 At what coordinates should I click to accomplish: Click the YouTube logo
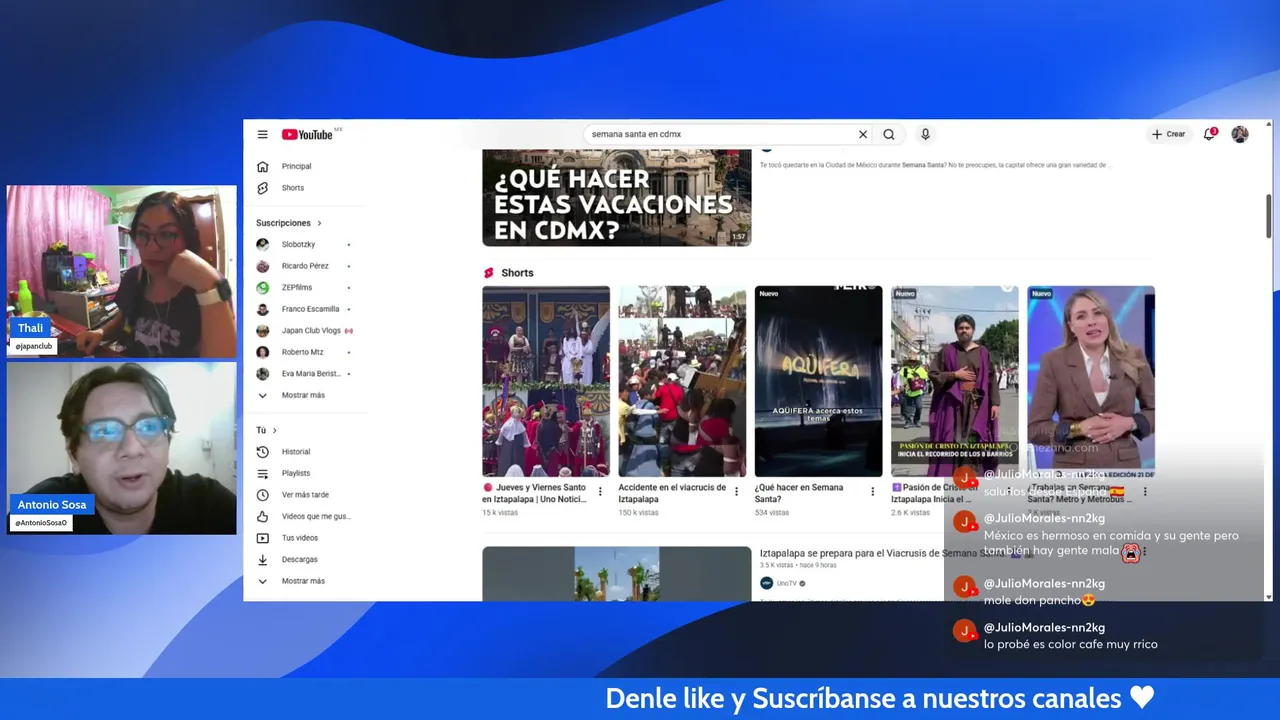[309, 134]
